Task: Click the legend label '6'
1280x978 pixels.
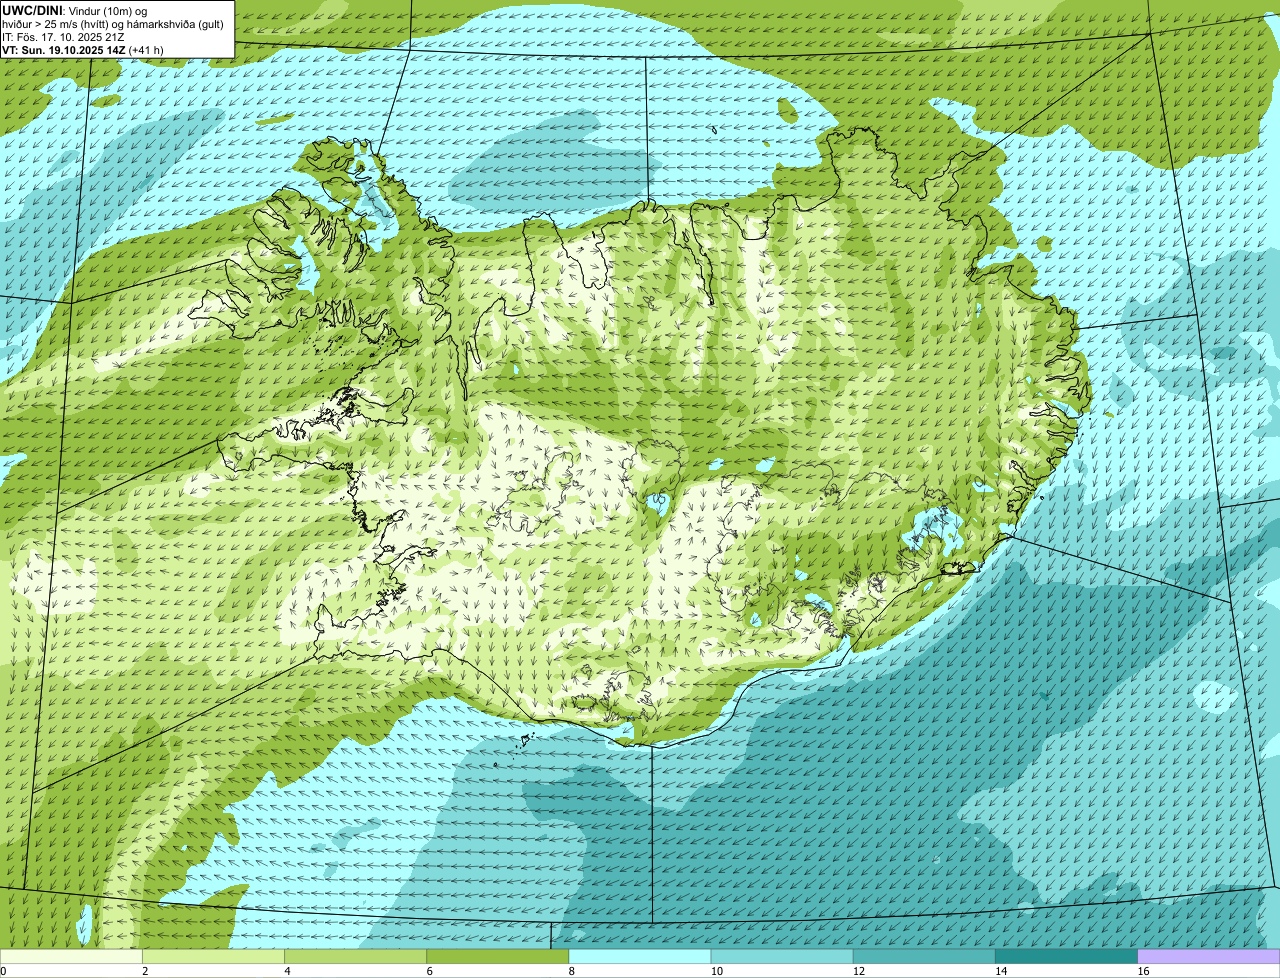Action: pos(430,971)
